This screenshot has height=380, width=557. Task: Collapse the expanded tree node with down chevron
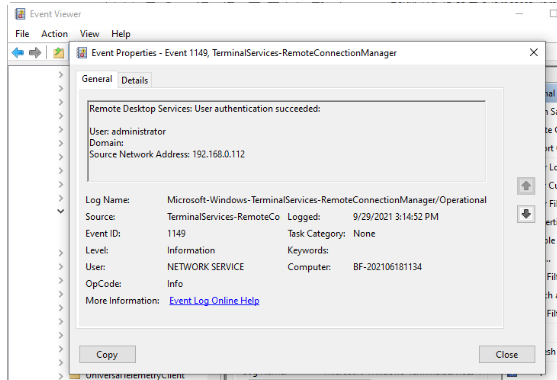pos(61,211)
